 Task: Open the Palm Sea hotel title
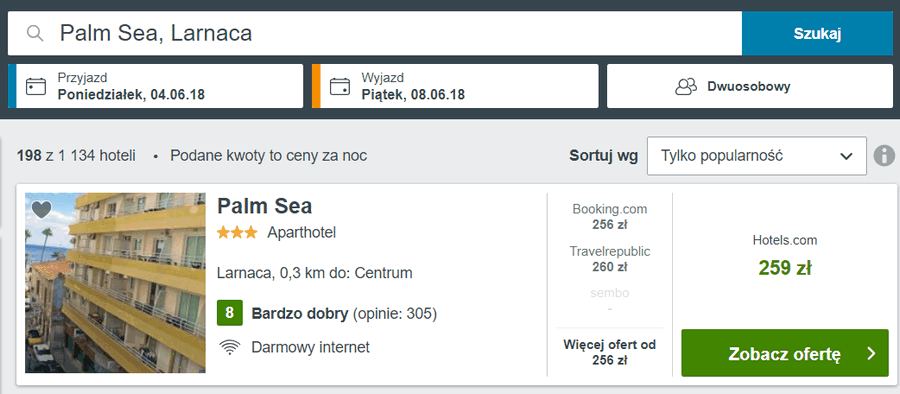pyautogui.click(x=265, y=206)
